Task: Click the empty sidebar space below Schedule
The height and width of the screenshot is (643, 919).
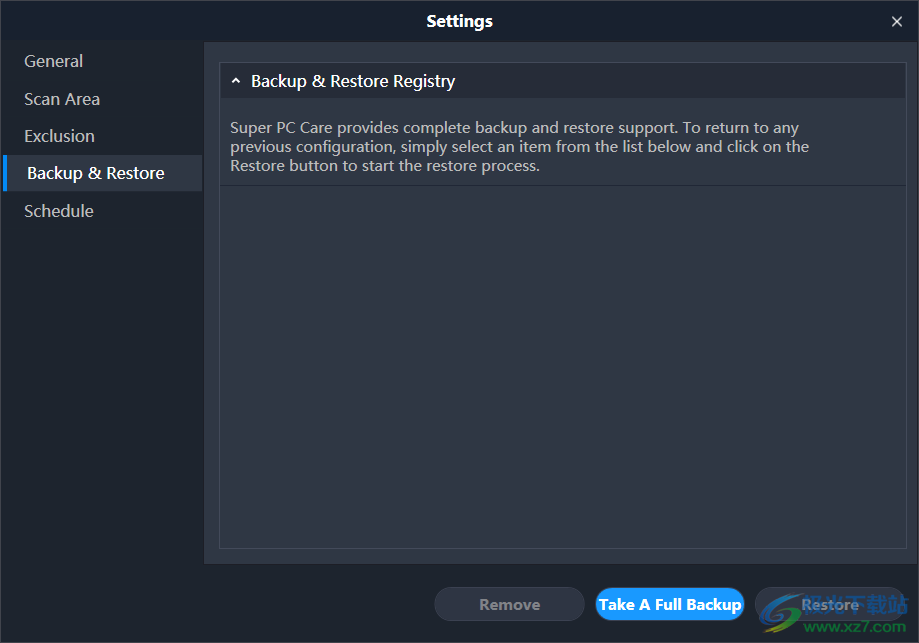Action: pos(103,399)
